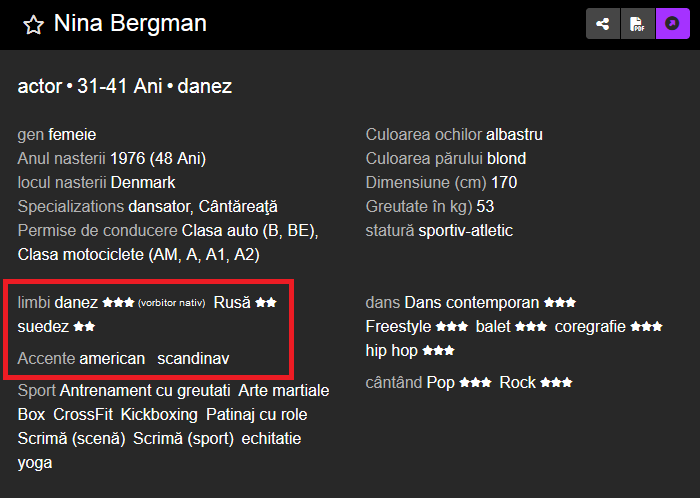Mark Nina Bergman as favorite star
700x498 pixels.
click(33, 25)
